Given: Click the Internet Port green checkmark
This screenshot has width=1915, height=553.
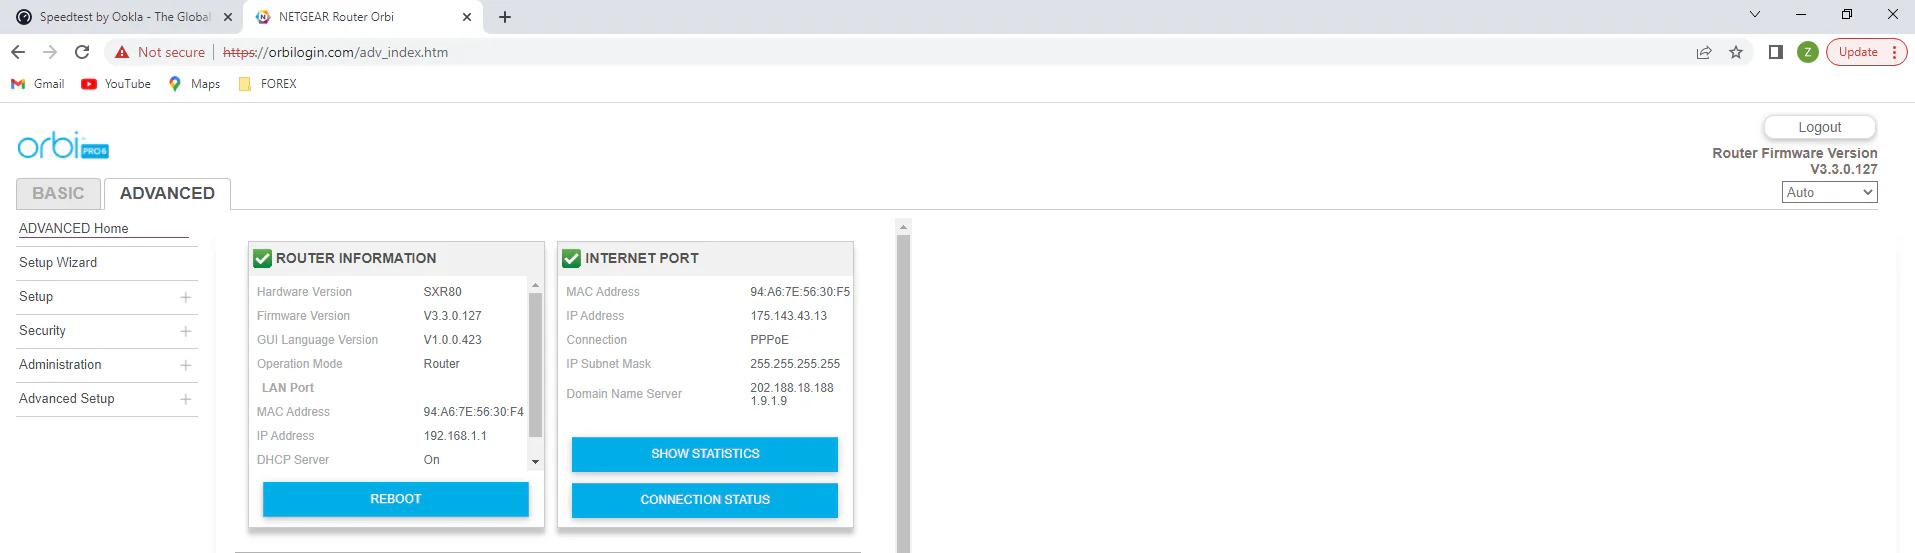Looking at the screenshot, I should (572, 258).
